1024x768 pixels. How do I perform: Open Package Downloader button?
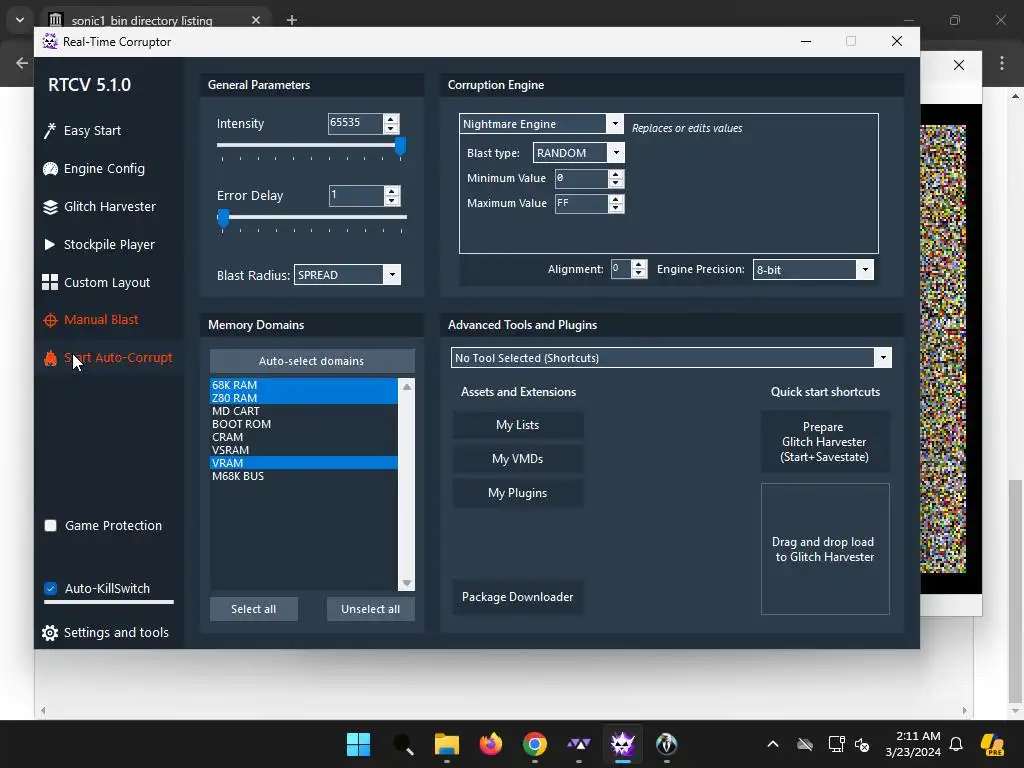pyautogui.click(x=518, y=597)
